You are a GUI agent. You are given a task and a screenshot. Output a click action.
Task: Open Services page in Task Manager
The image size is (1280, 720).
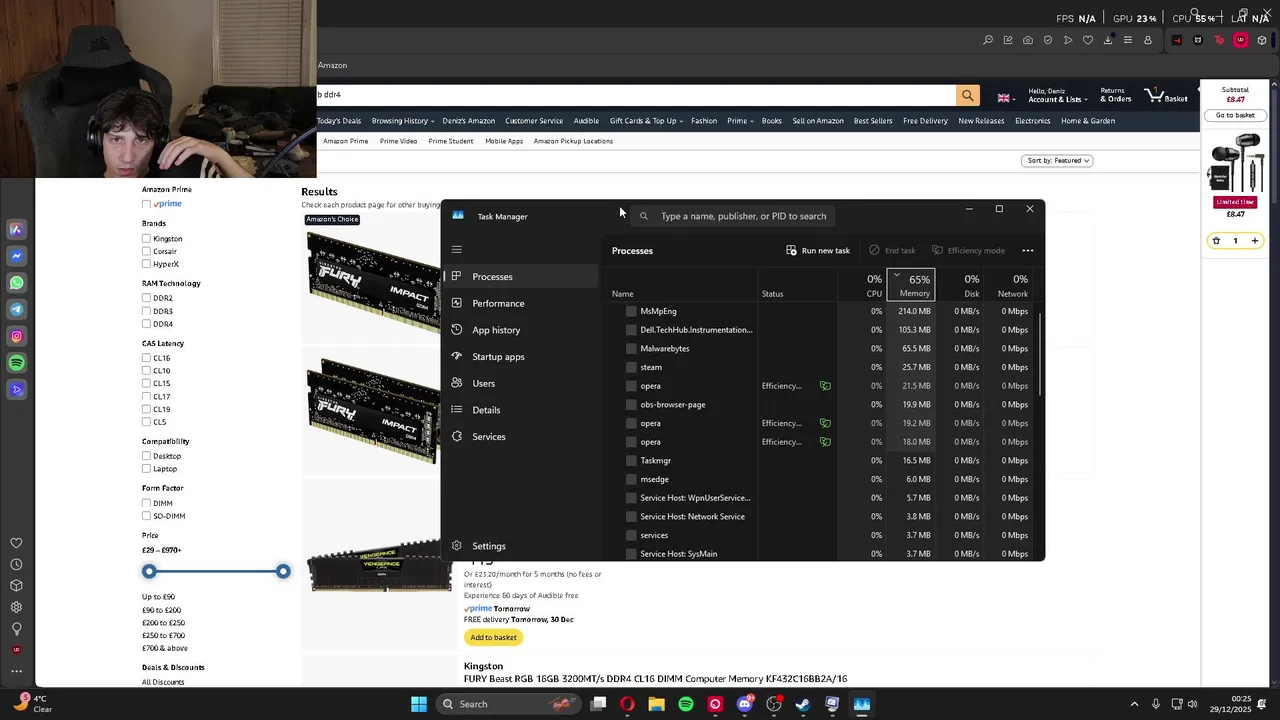click(x=520, y=437)
